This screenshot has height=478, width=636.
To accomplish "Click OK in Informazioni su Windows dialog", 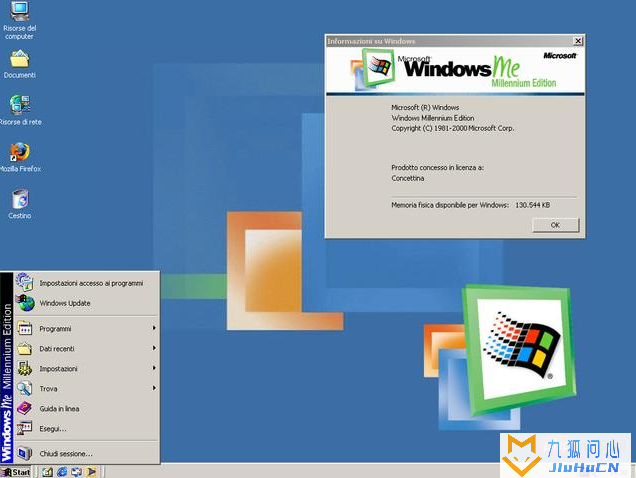I will pos(556,225).
